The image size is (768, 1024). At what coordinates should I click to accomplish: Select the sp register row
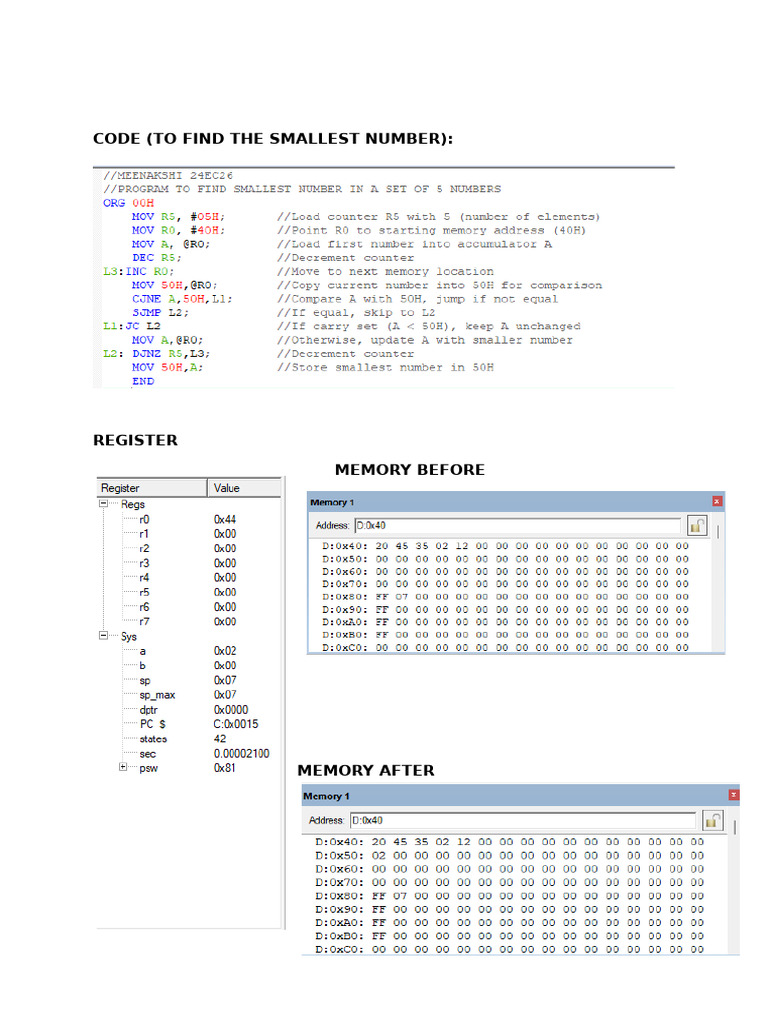pos(189,680)
